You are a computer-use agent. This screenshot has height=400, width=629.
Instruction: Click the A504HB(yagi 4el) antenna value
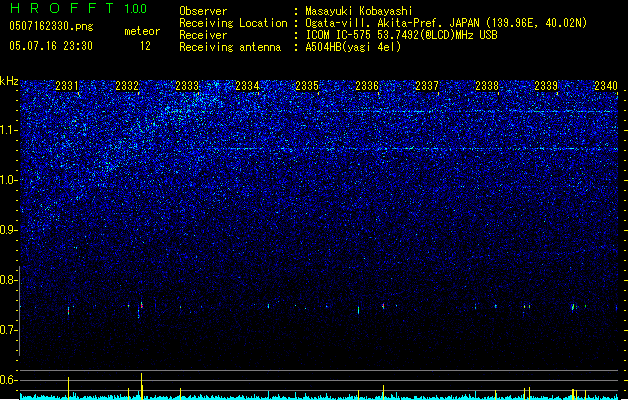click(353, 47)
